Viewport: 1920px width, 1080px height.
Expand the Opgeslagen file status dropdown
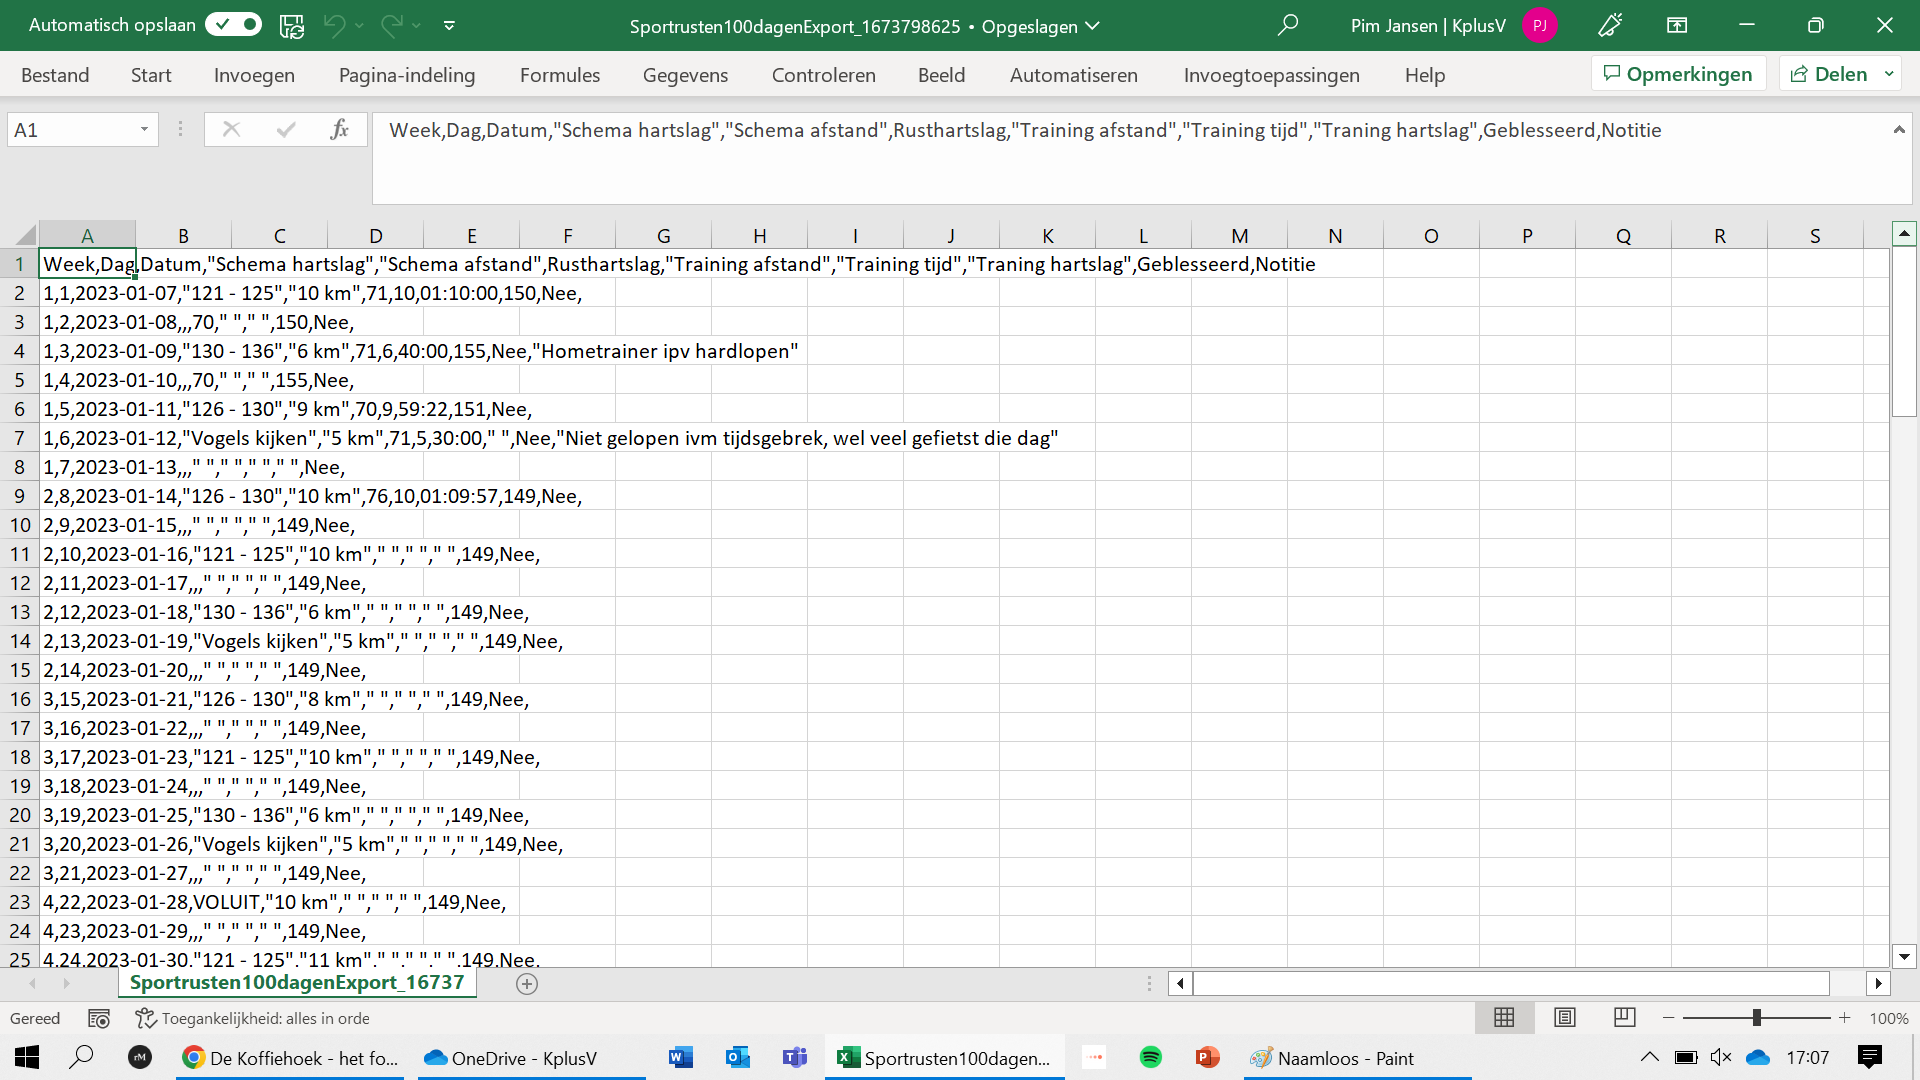1093,26
